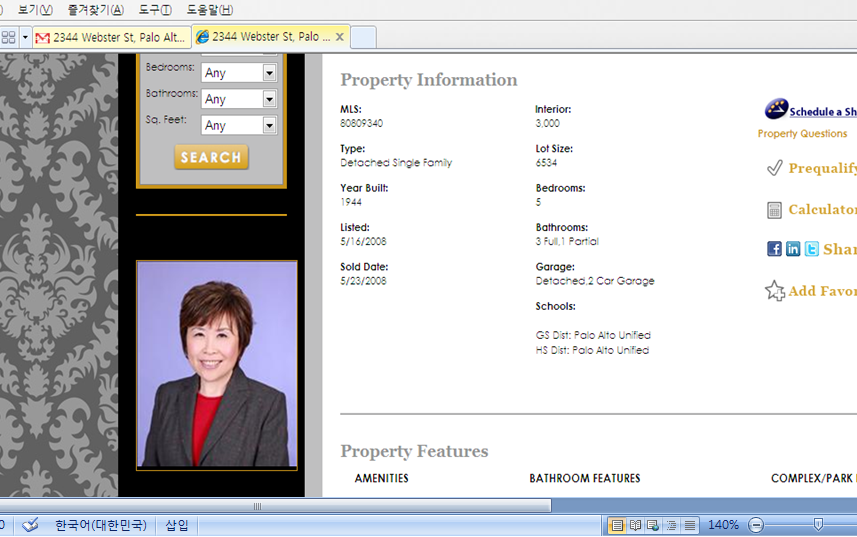Viewport: 857px width, 537px height.
Task: Click the Facebook share icon
Action: tap(774, 249)
